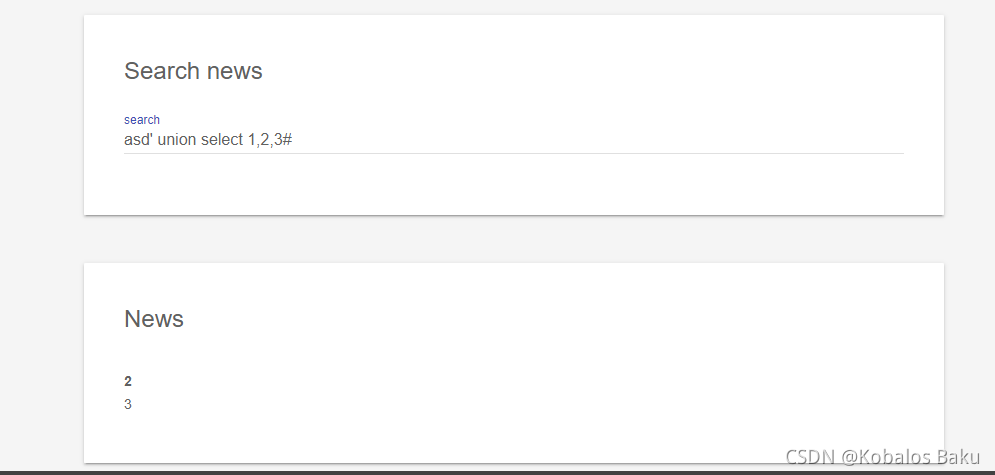Place cursor on the word 'union' in search box

click(177, 140)
